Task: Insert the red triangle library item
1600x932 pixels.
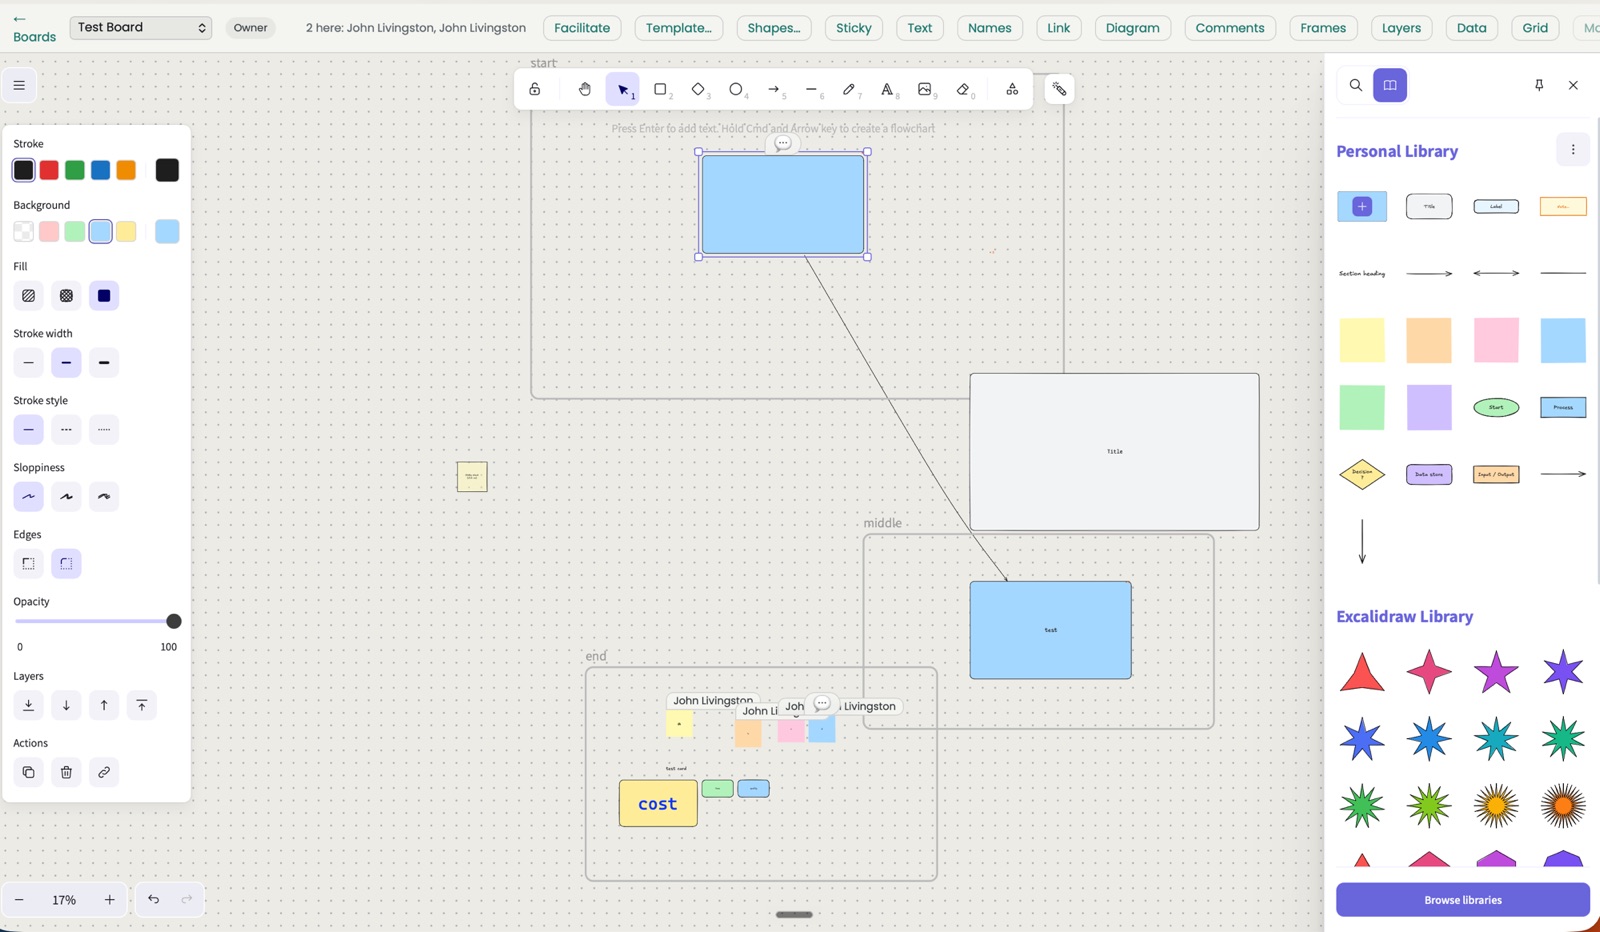Action: (1362, 672)
